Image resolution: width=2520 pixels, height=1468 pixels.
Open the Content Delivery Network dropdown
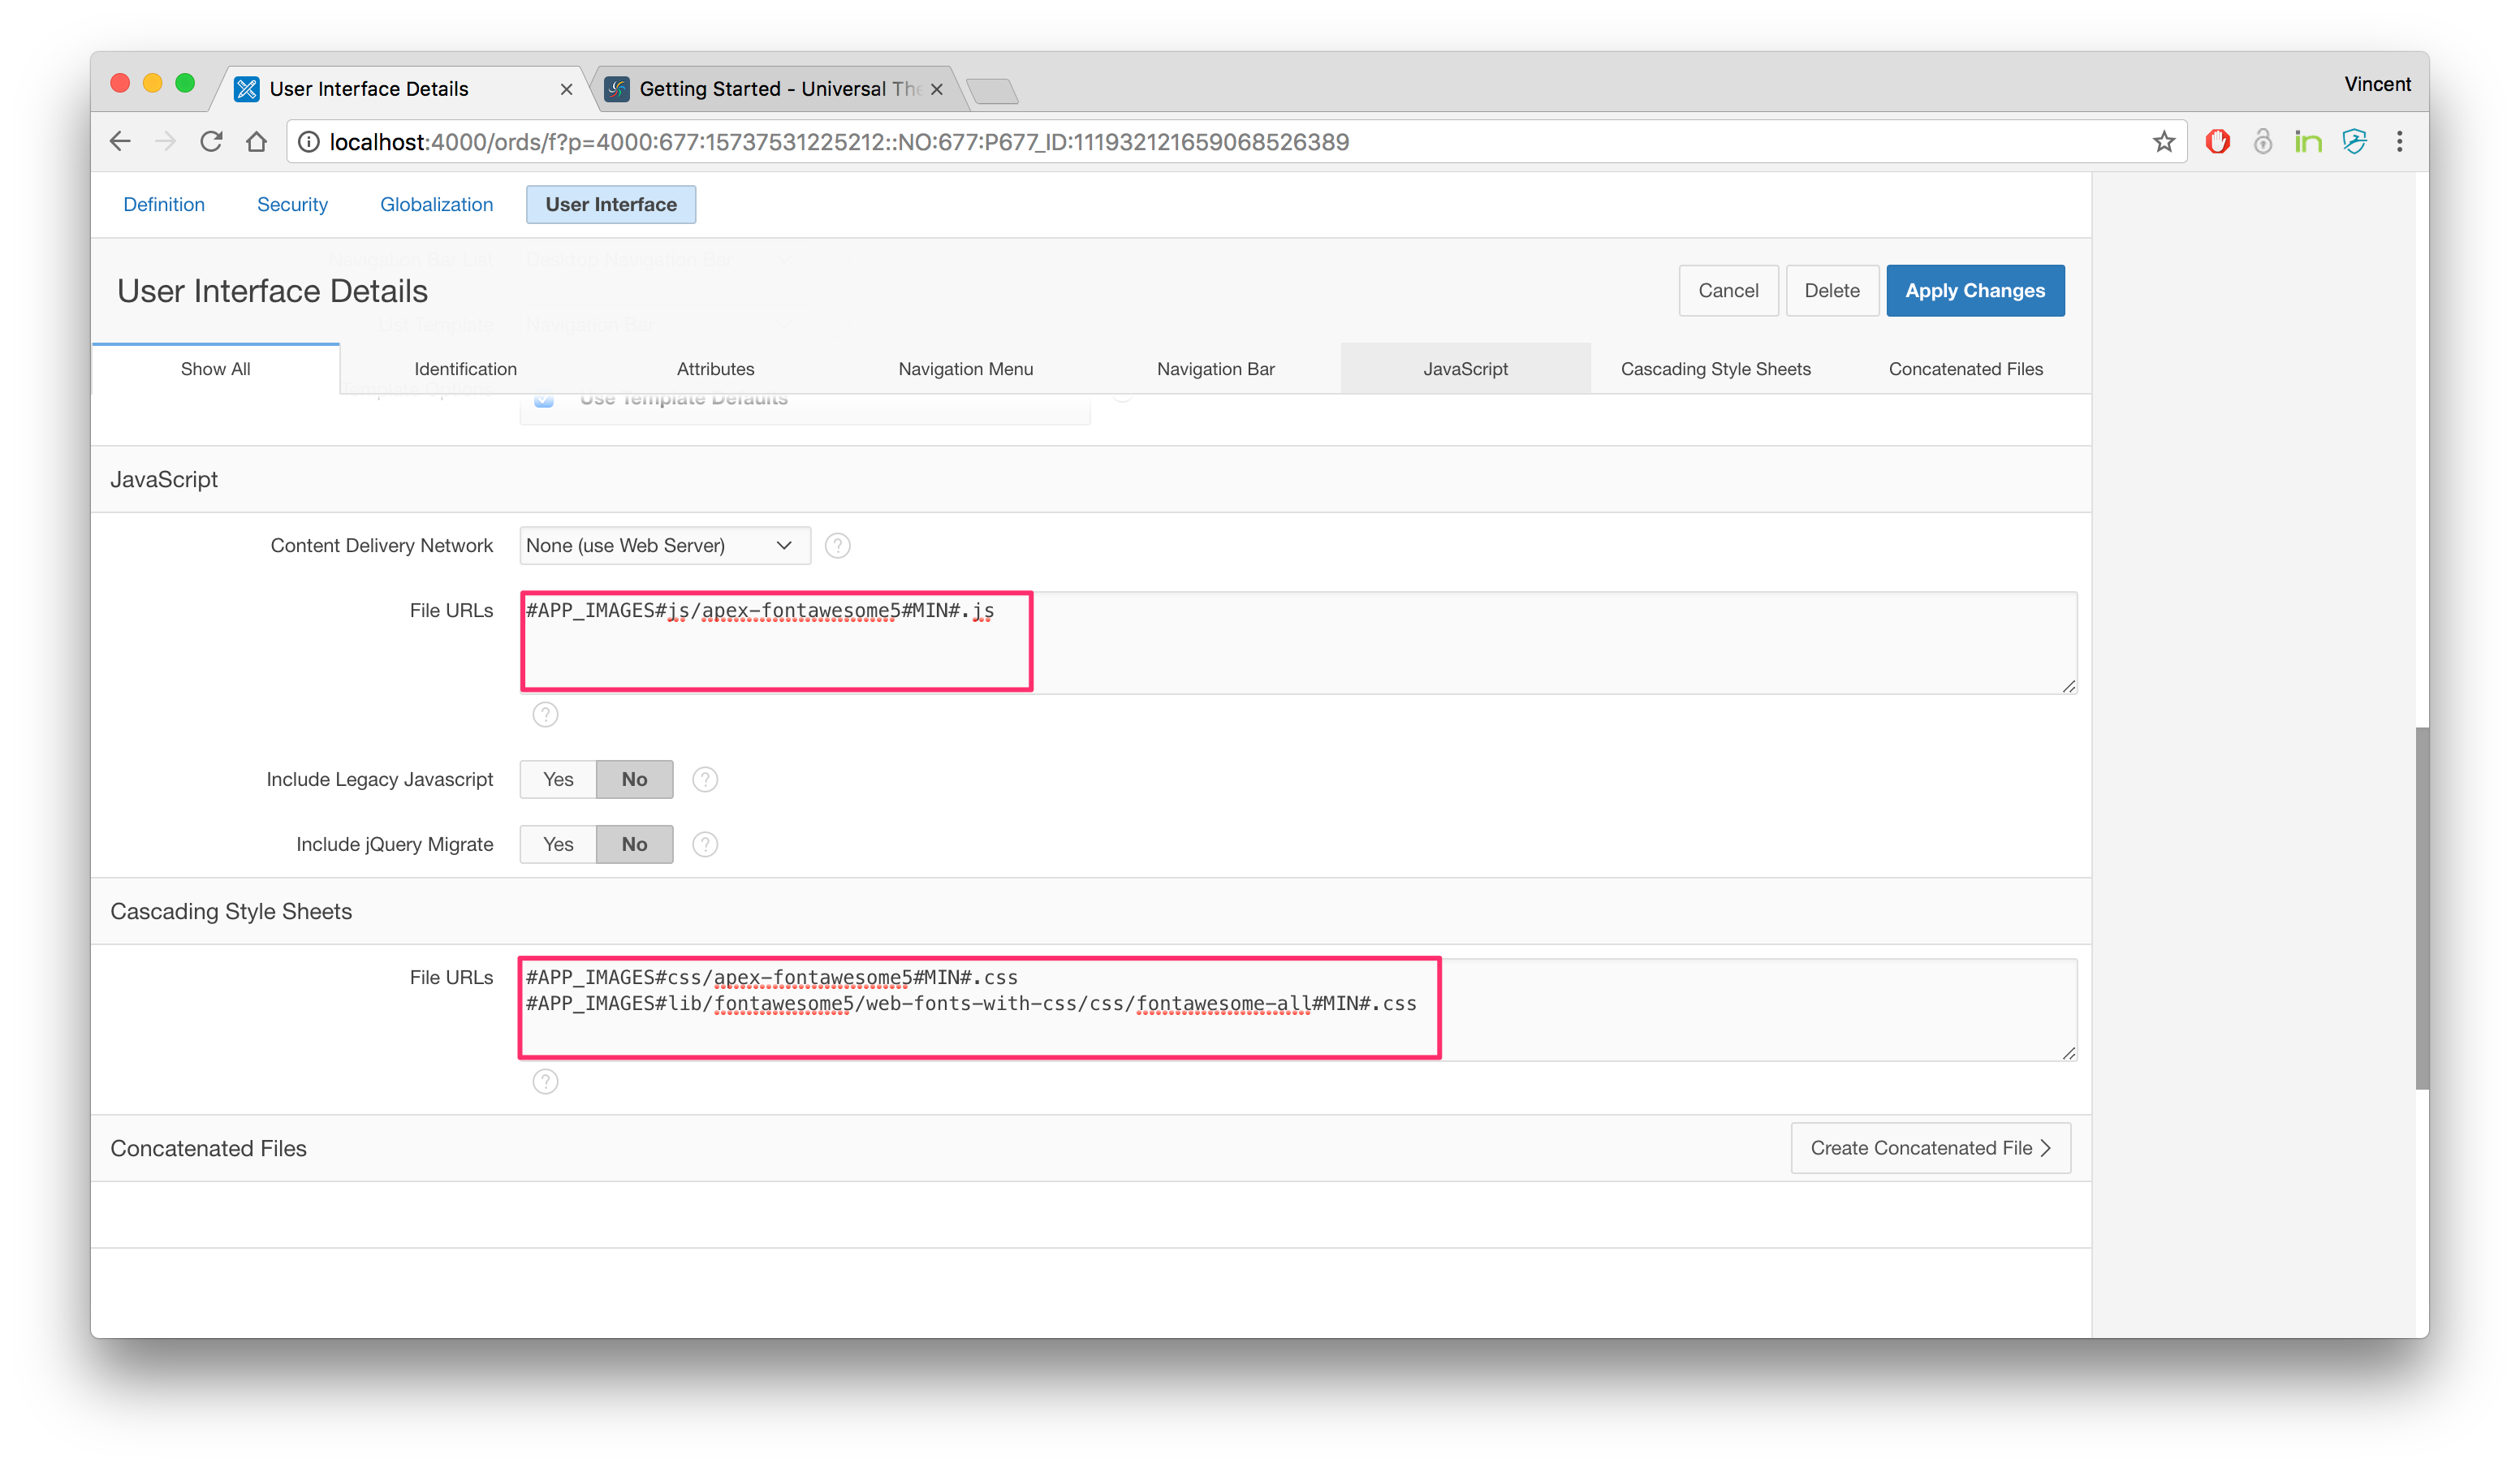point(664,546)
